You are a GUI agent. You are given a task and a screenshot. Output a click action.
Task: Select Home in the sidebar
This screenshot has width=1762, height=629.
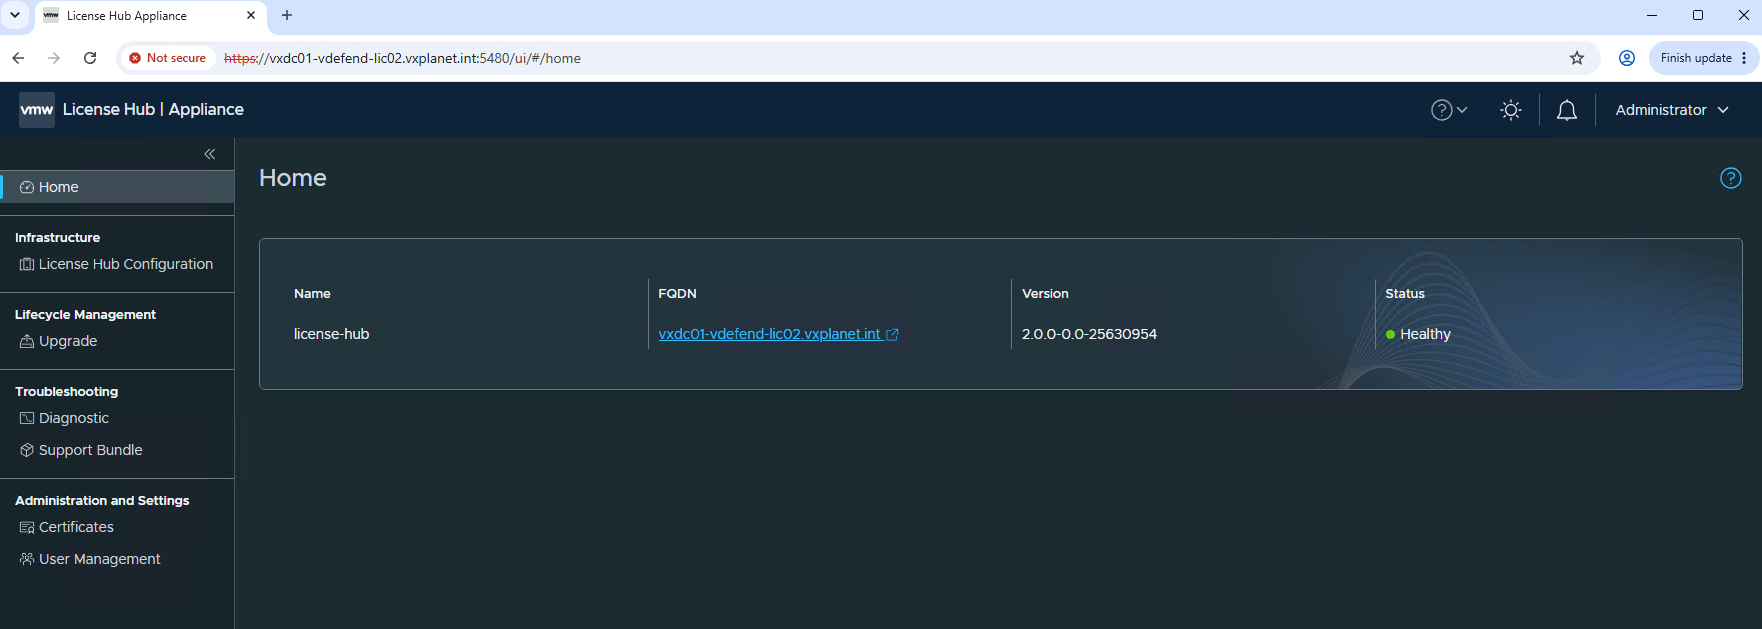pyautogui.click(x=117, y=187)
